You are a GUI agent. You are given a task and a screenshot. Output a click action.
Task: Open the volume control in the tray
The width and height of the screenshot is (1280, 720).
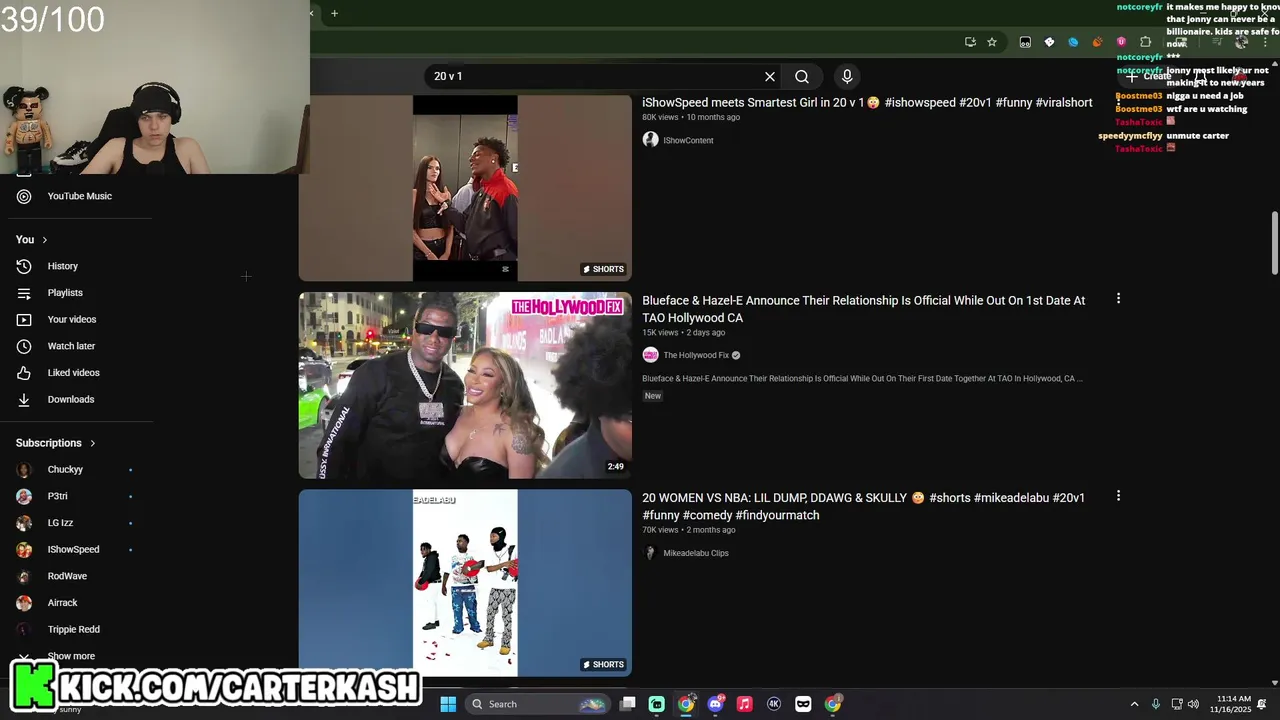pos(1193,704)
